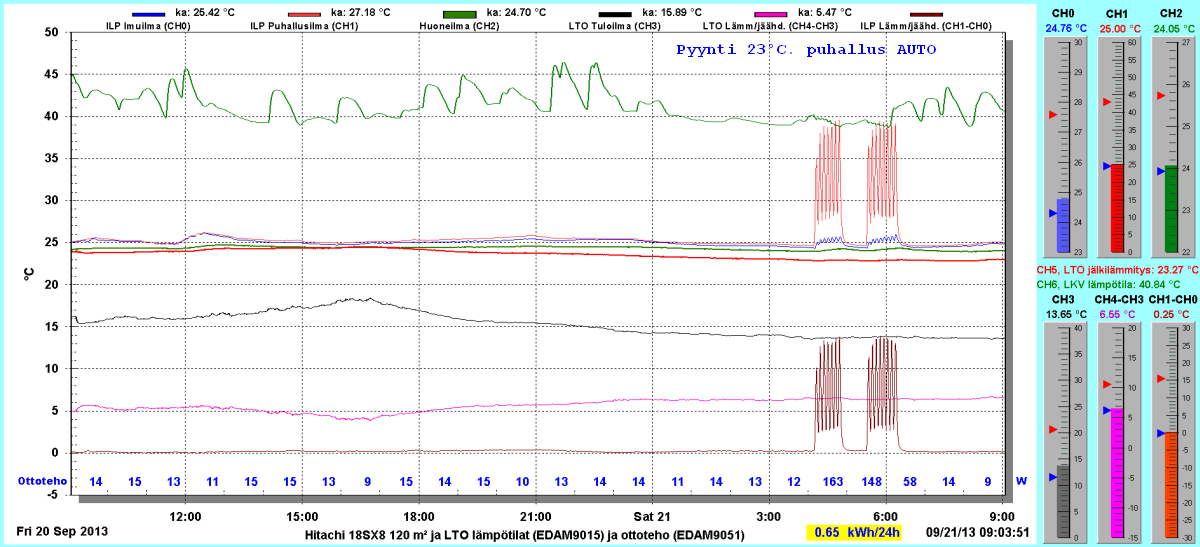1200x547 pixels.
Task: Click the red max marker on CH2 gauge
Action: pyautogui.click(x=1160, y=96)
